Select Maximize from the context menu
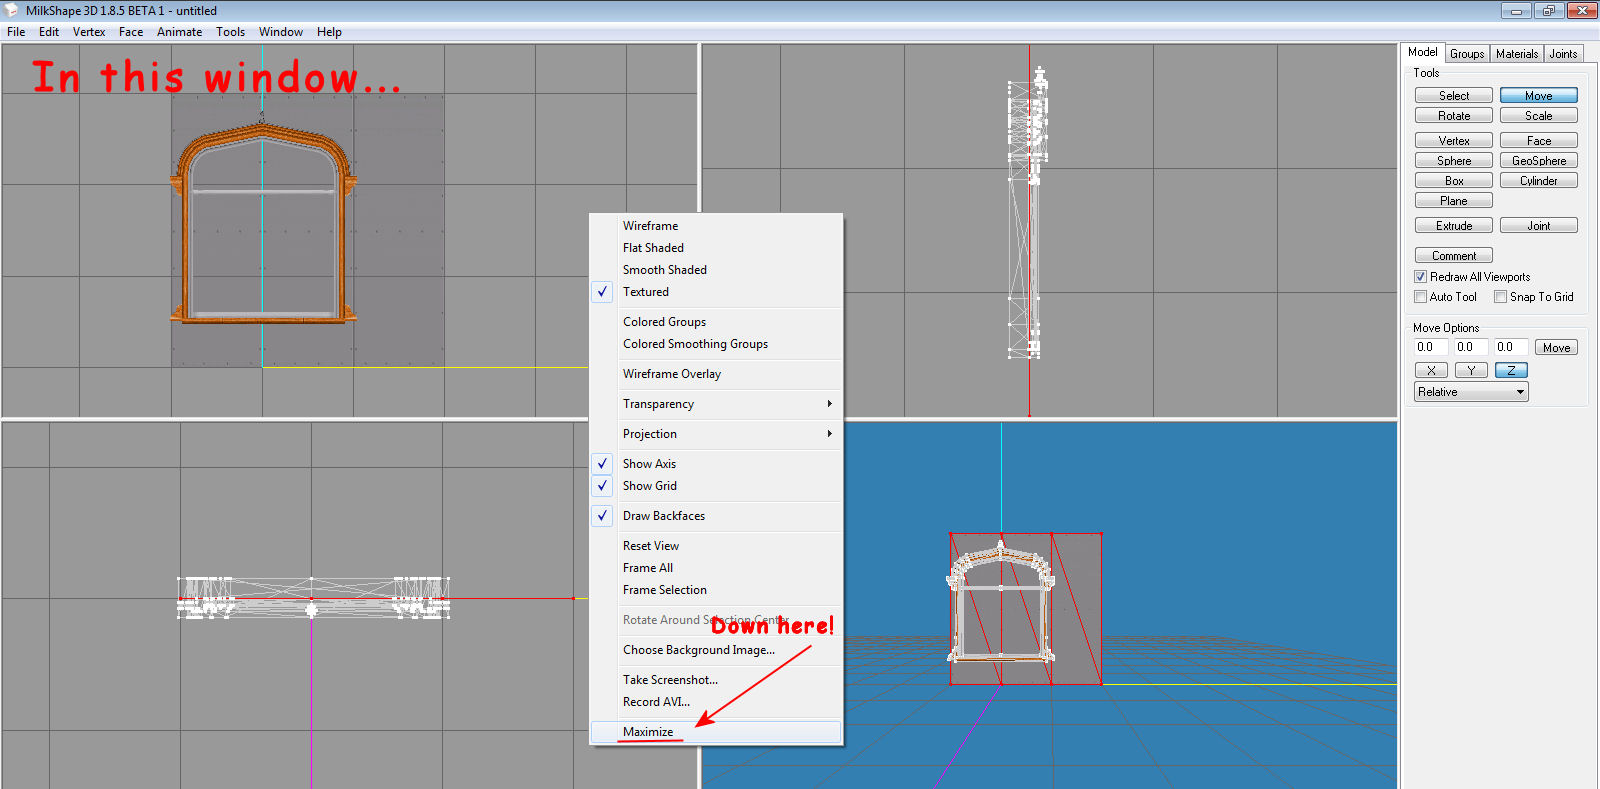The height and width of the screenshot is (789, 1600). point(716,732)
